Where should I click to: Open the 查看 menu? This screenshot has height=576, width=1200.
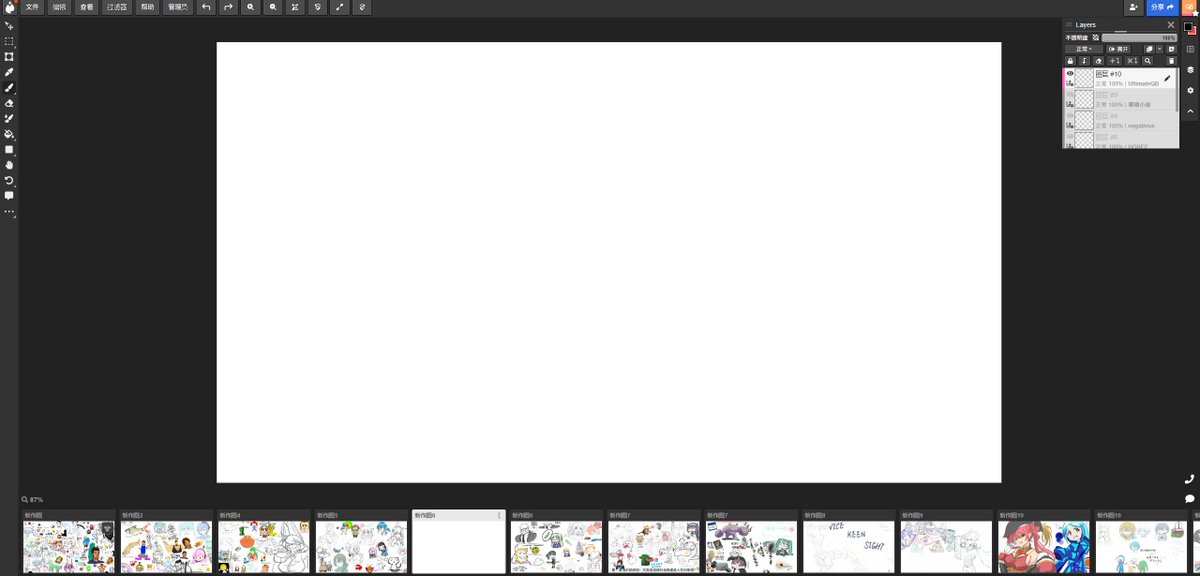88,7
